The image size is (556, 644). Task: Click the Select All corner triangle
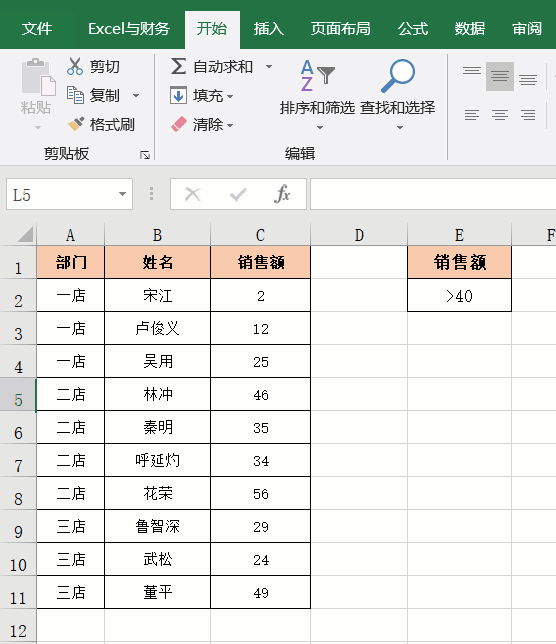[25, 235]
